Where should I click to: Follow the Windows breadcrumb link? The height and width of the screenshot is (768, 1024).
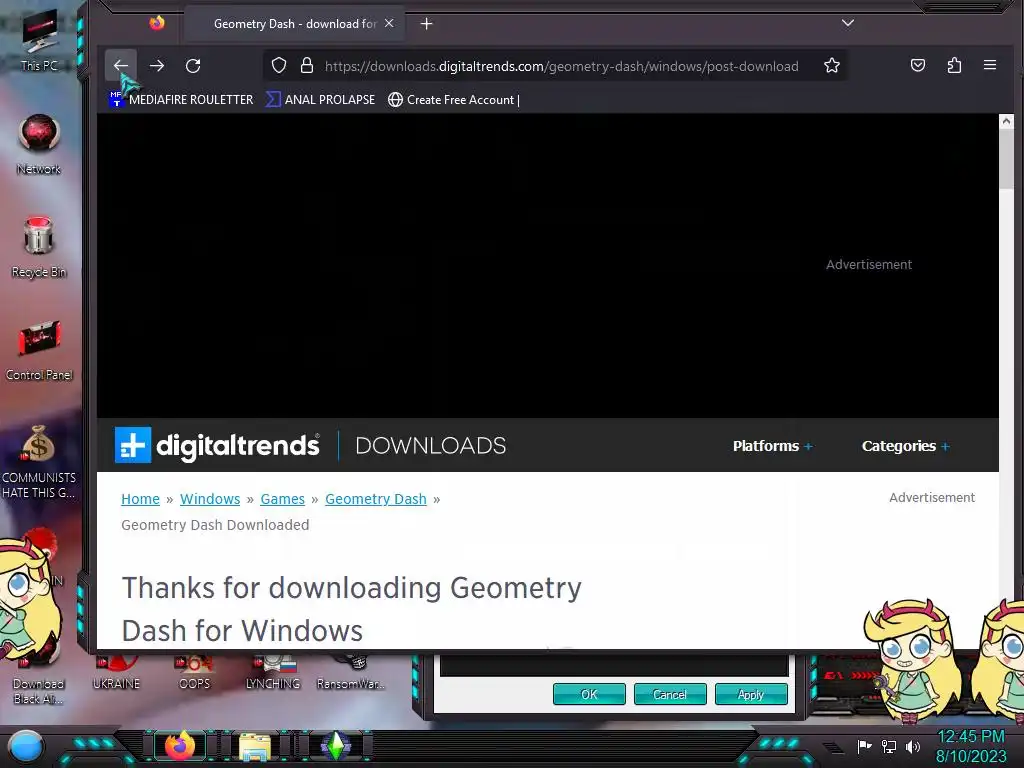210,499
